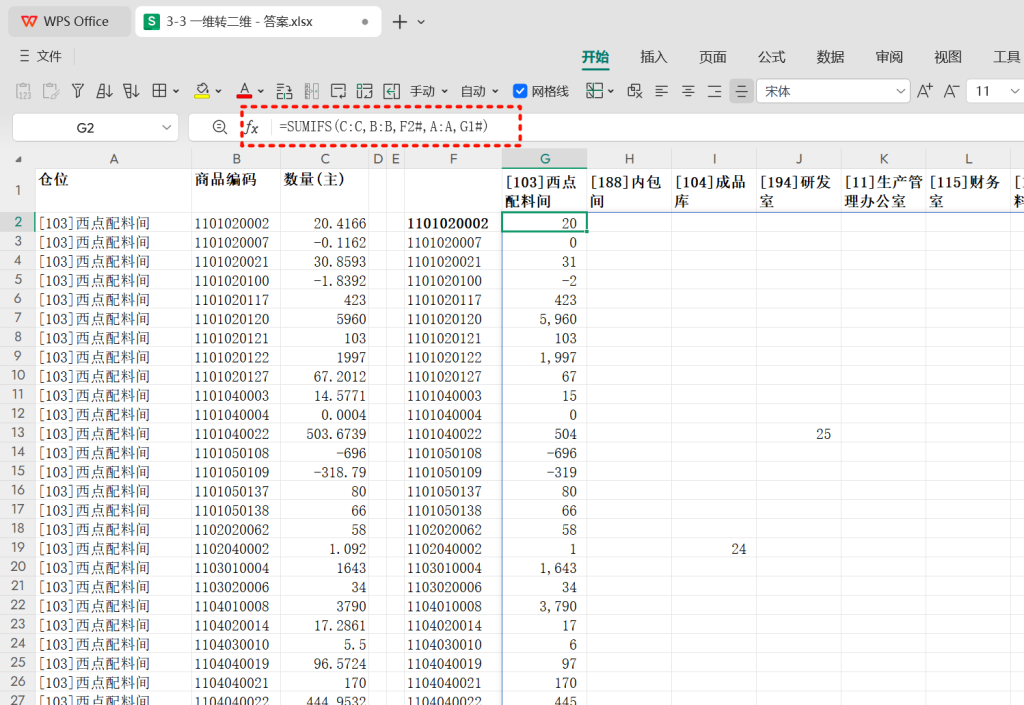Open the fill color dropdown arrow
This screenshot has height=705, width=1024.
(x=218, y=91)
